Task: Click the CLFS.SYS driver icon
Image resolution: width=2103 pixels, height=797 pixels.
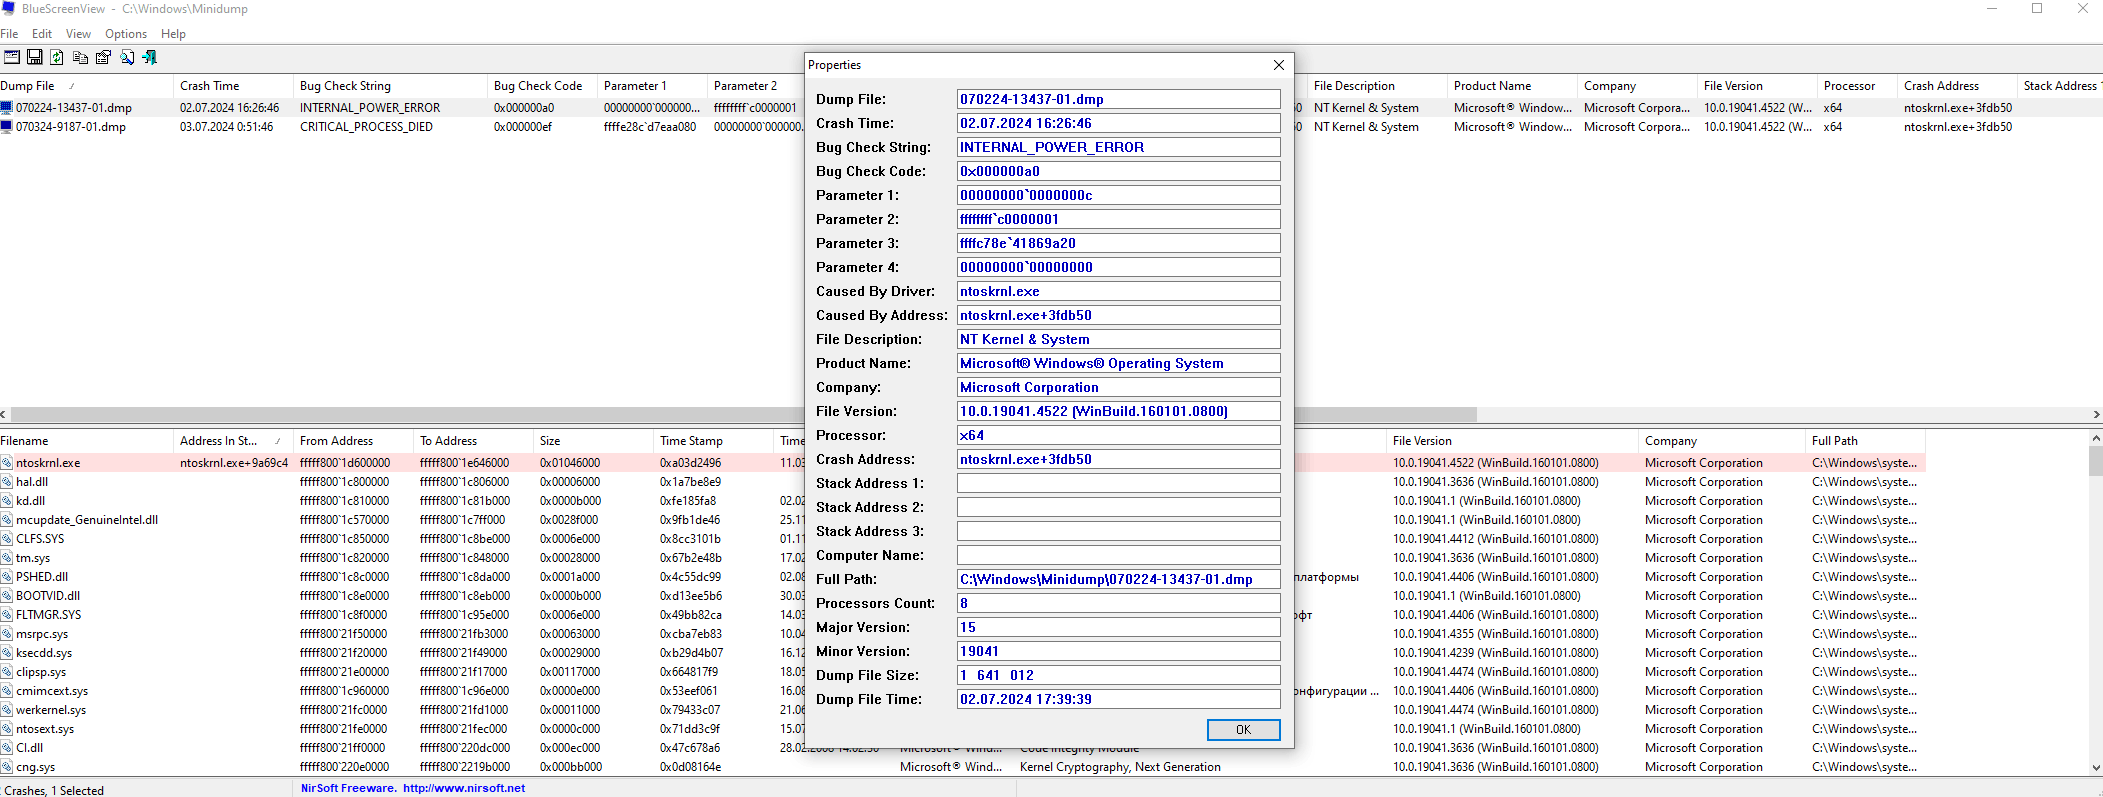Action: [x=7, y=539]
